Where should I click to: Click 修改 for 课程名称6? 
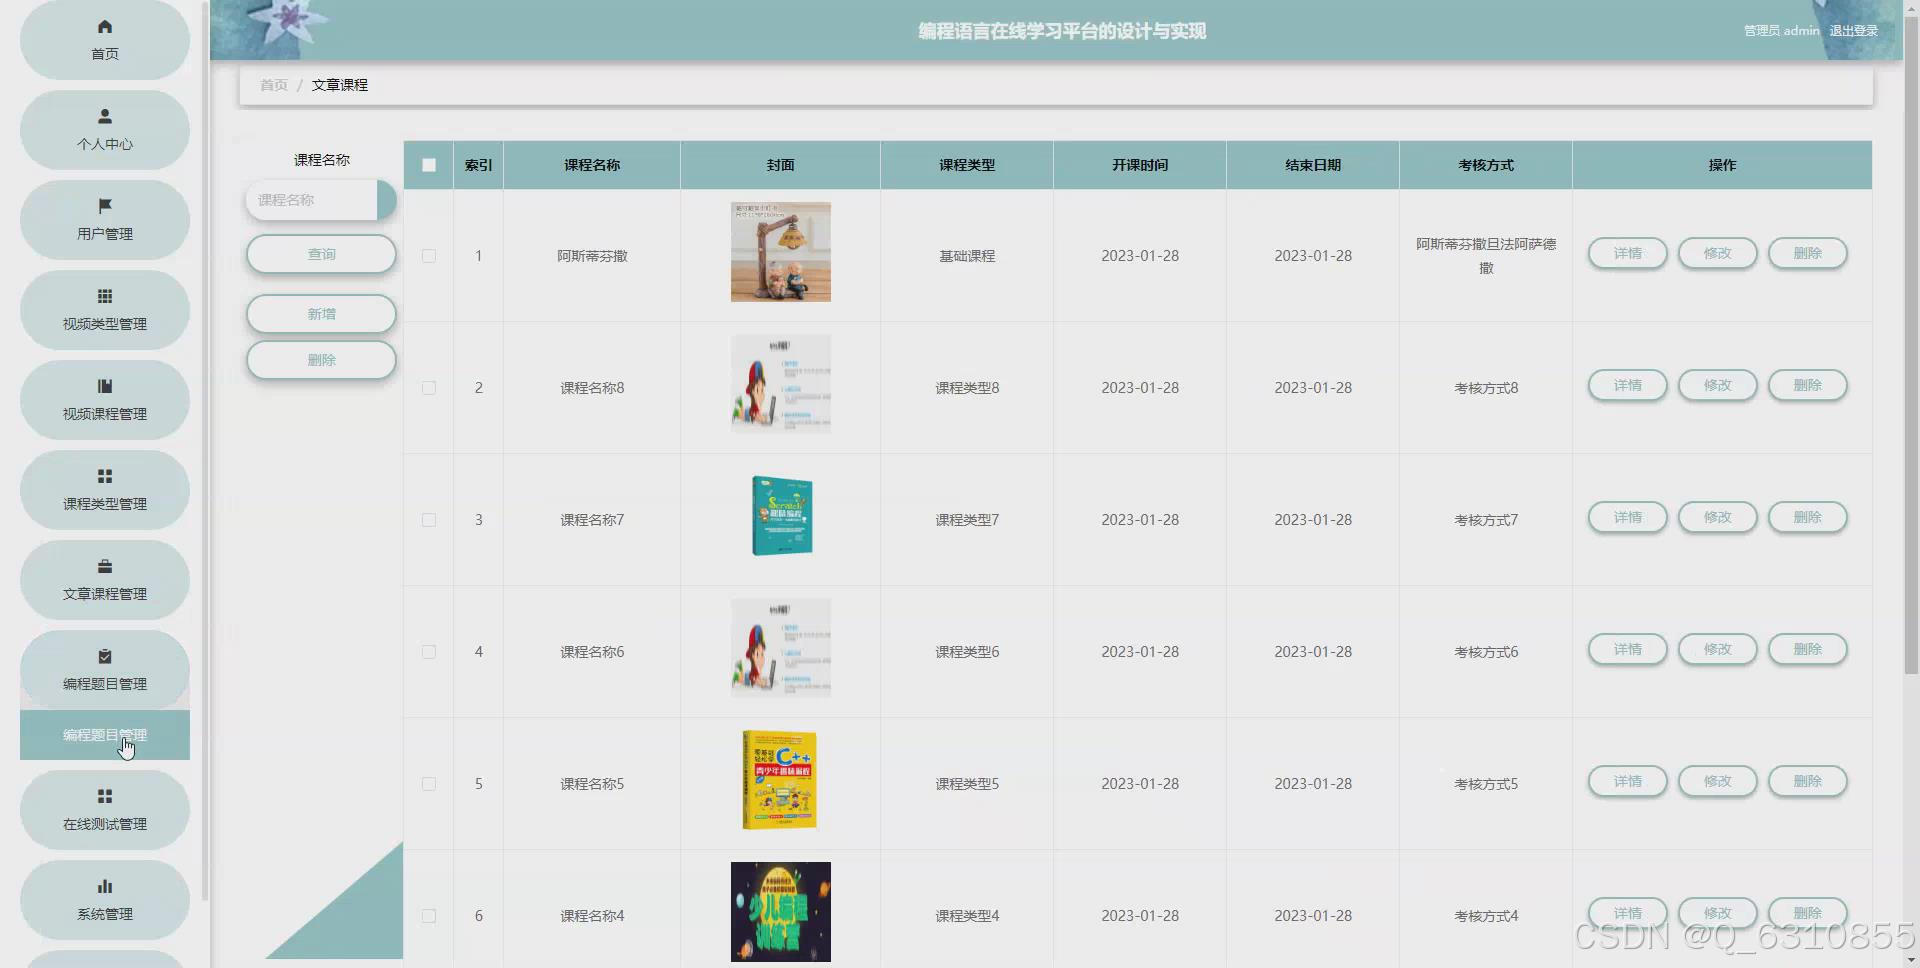coord(1717,649)
